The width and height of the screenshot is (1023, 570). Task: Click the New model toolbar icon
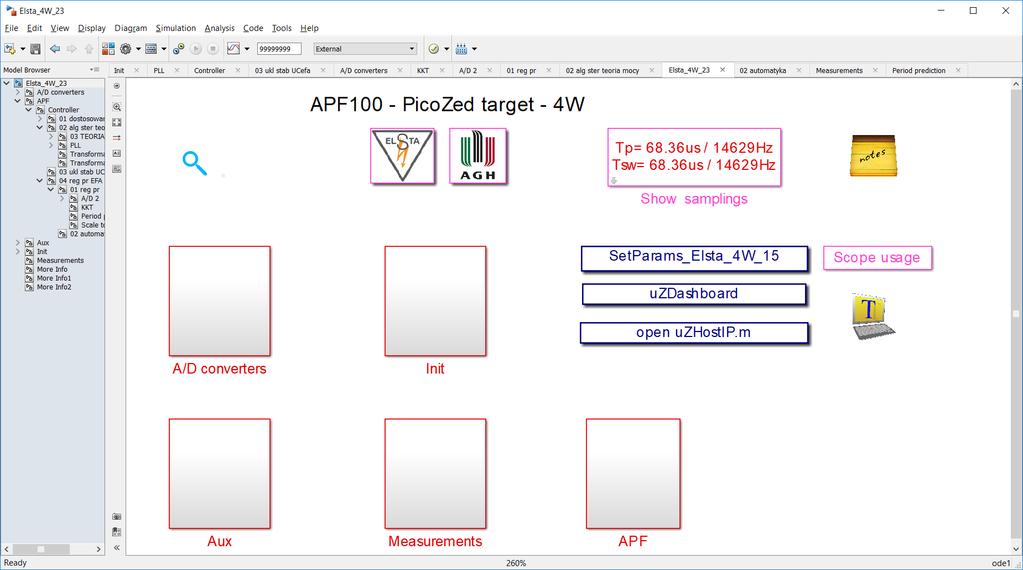pos(9,49)
